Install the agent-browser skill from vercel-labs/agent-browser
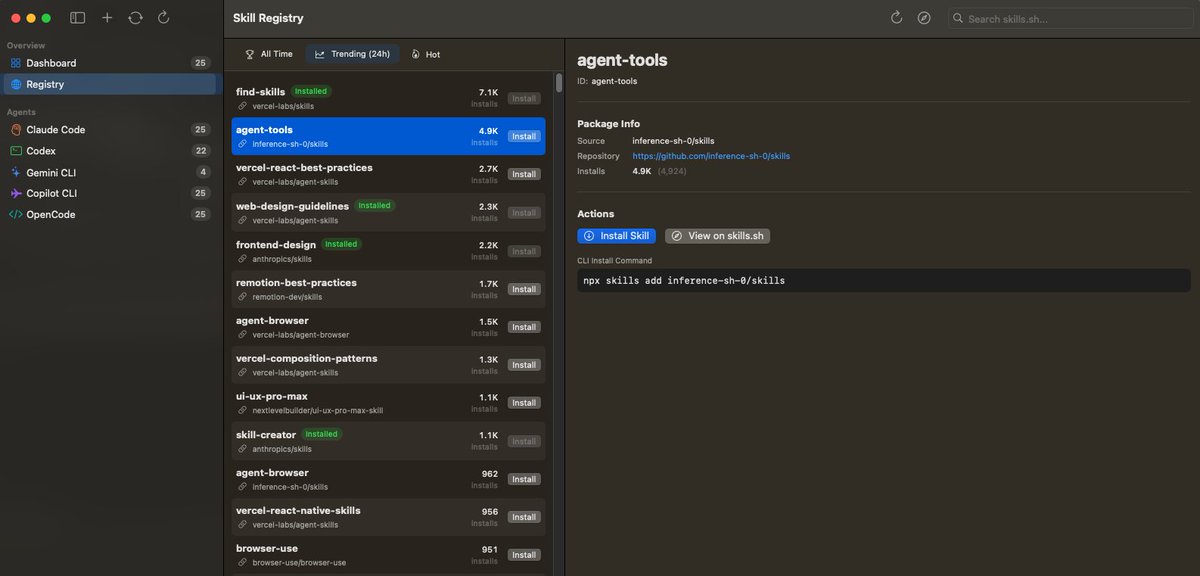 pos(524,327)
